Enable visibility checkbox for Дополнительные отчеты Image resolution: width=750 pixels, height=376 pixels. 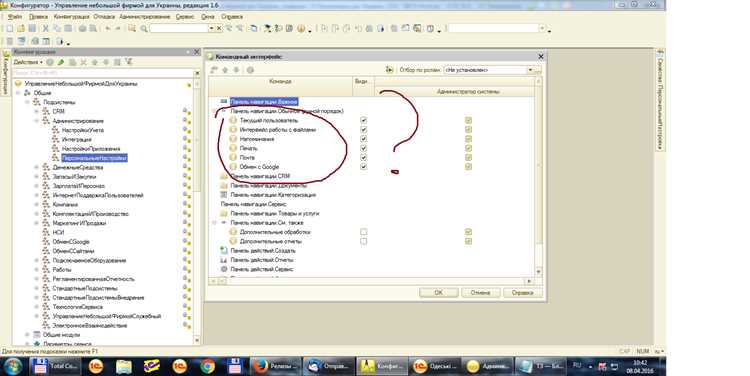pos(364,241)
